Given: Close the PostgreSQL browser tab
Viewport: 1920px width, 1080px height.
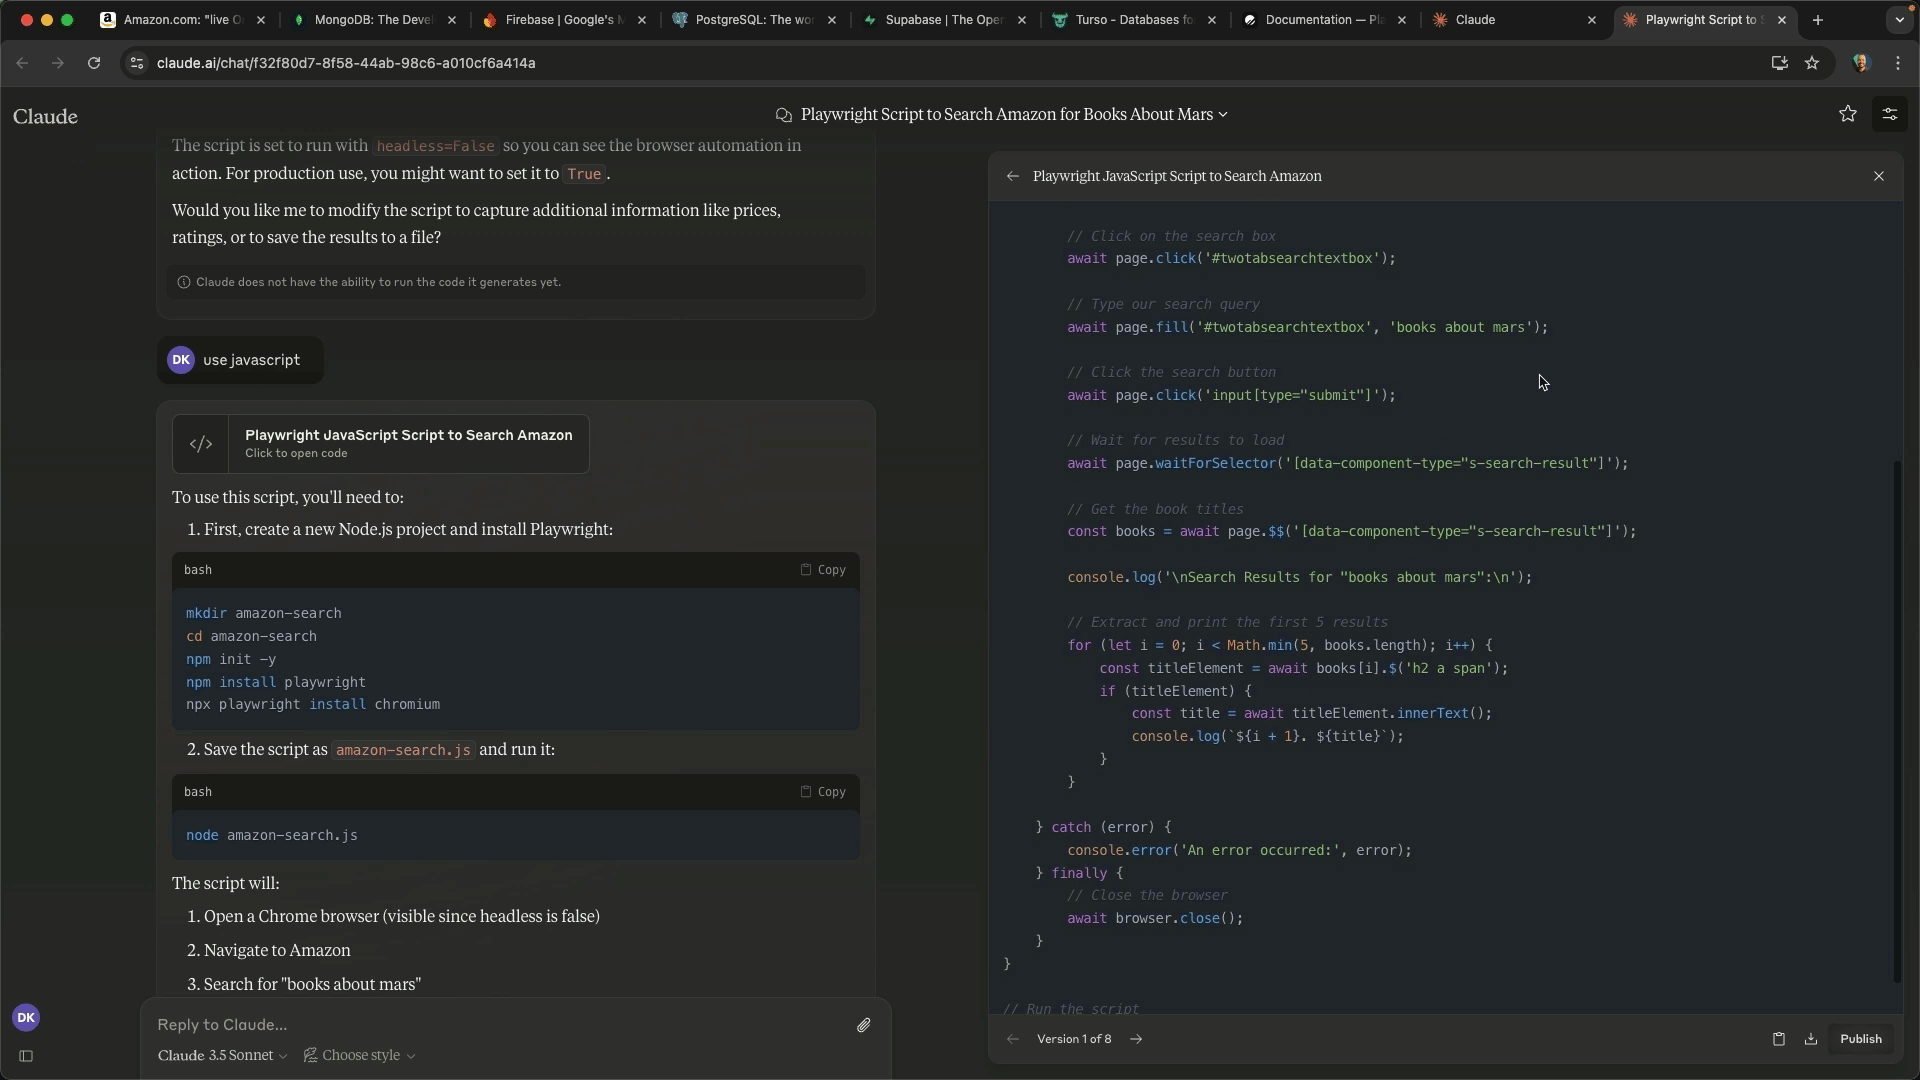Looking at the screenshot, I should tap(832, 20).
